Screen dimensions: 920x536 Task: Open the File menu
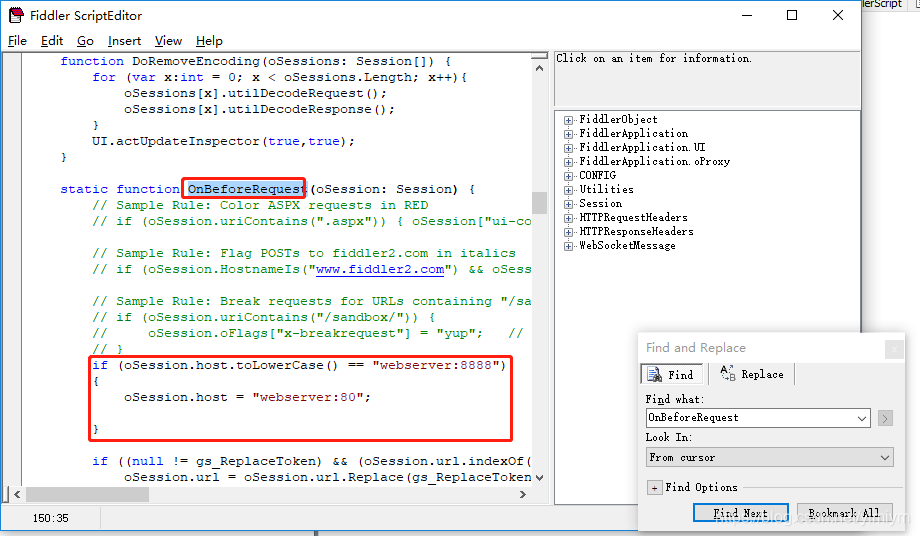[17, 40]
